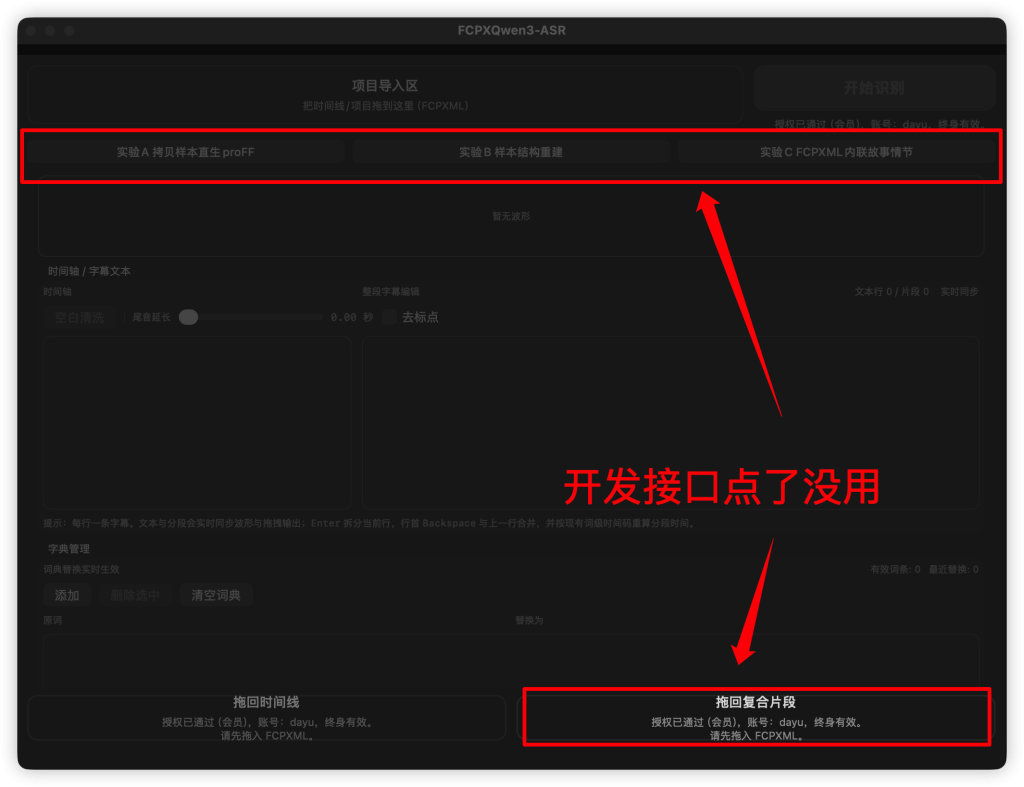1024x787 pixels.
Task: Click 实验A 拷贝样本直生 proFF button
Action: 185,153
